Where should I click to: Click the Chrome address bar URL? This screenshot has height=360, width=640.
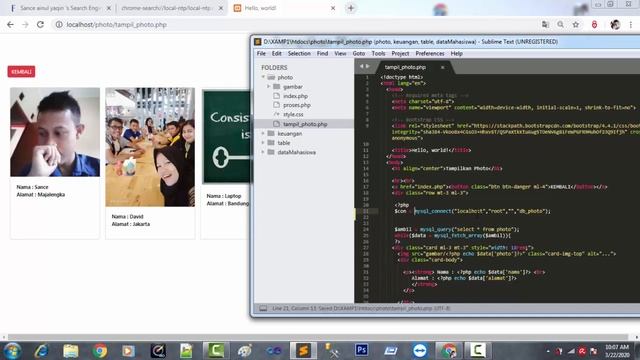coord(117,24)
